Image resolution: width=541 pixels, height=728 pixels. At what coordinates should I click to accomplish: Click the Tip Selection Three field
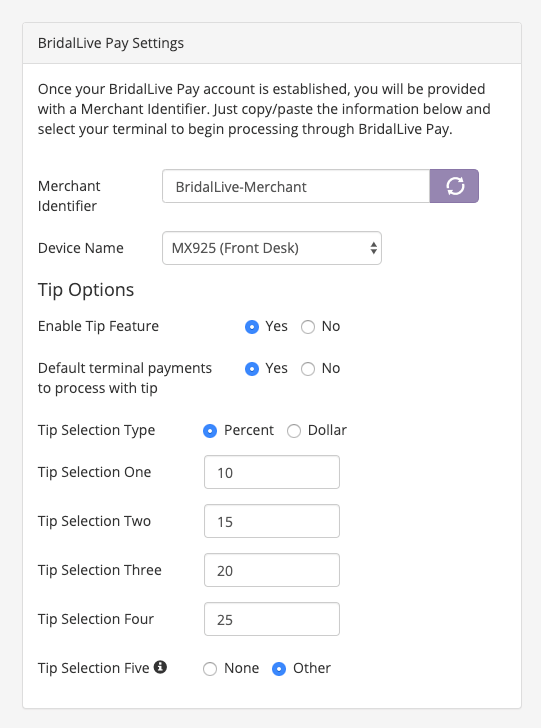click(x=272, y=570)
